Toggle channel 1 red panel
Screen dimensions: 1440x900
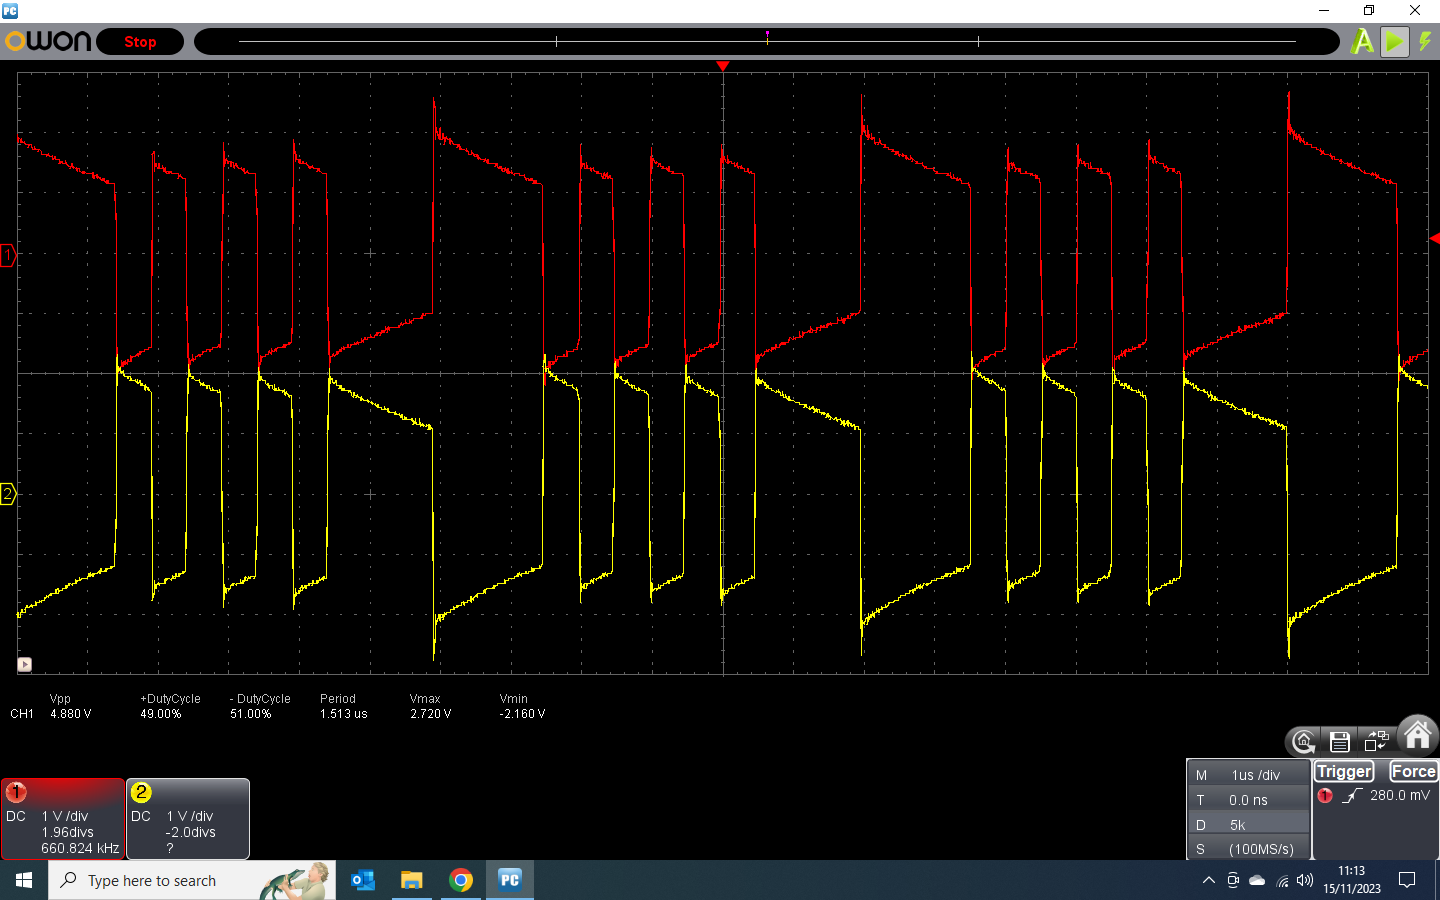[x=63, y=818]
